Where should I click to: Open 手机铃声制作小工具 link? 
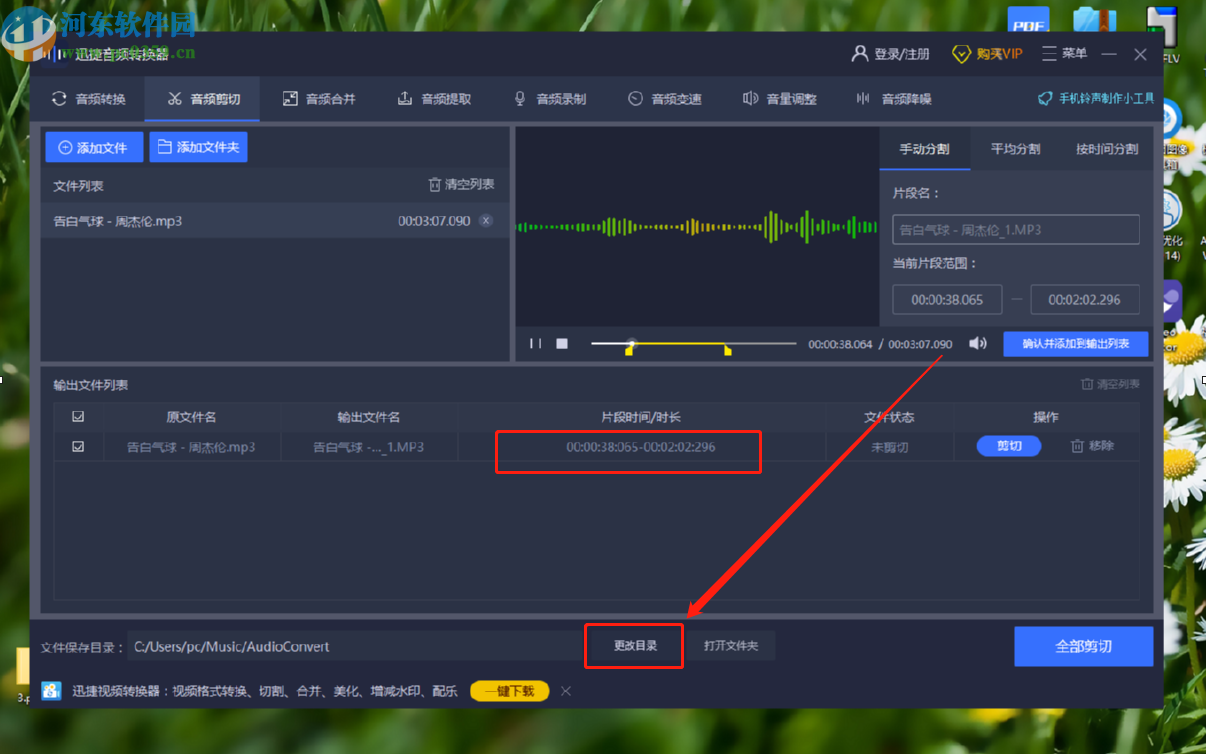pyautogui.click(x=1096, y=98)
